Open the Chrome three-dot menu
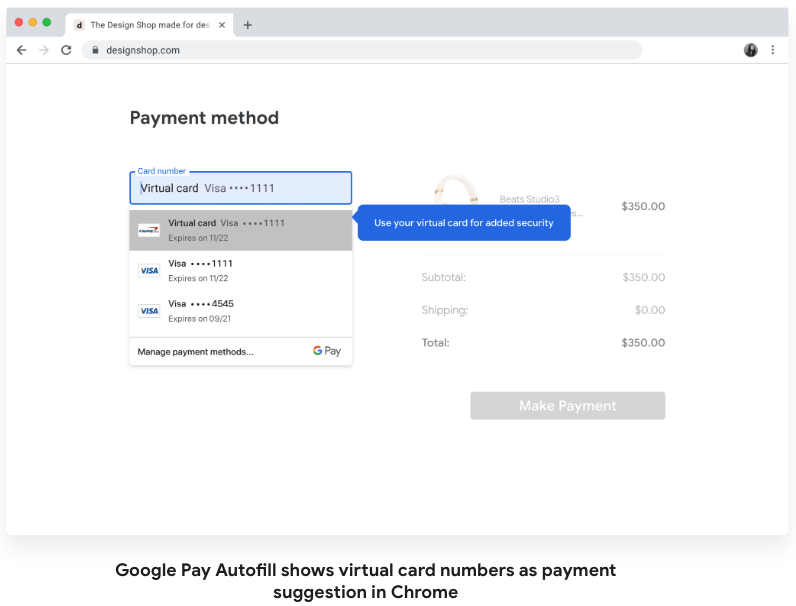The width and height of the screenshot is (796, 606). 772,50
